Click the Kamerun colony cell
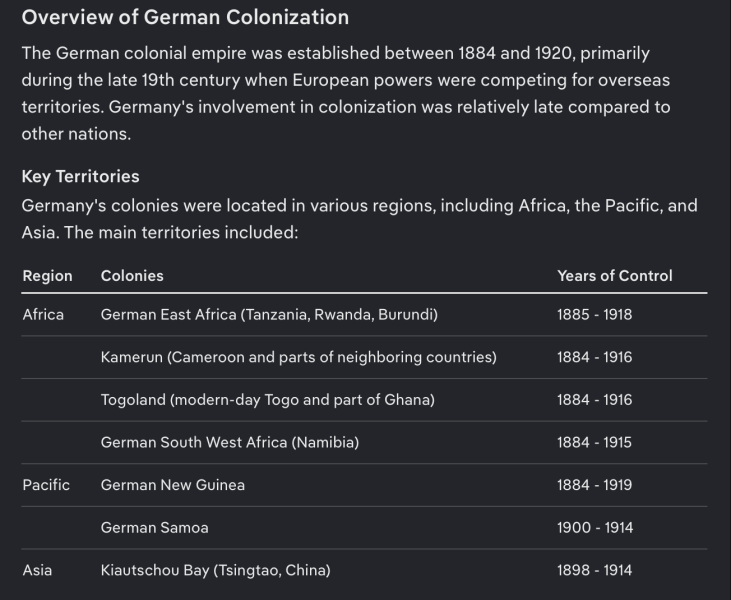The image size is (731, 600). tap(299, 357)
